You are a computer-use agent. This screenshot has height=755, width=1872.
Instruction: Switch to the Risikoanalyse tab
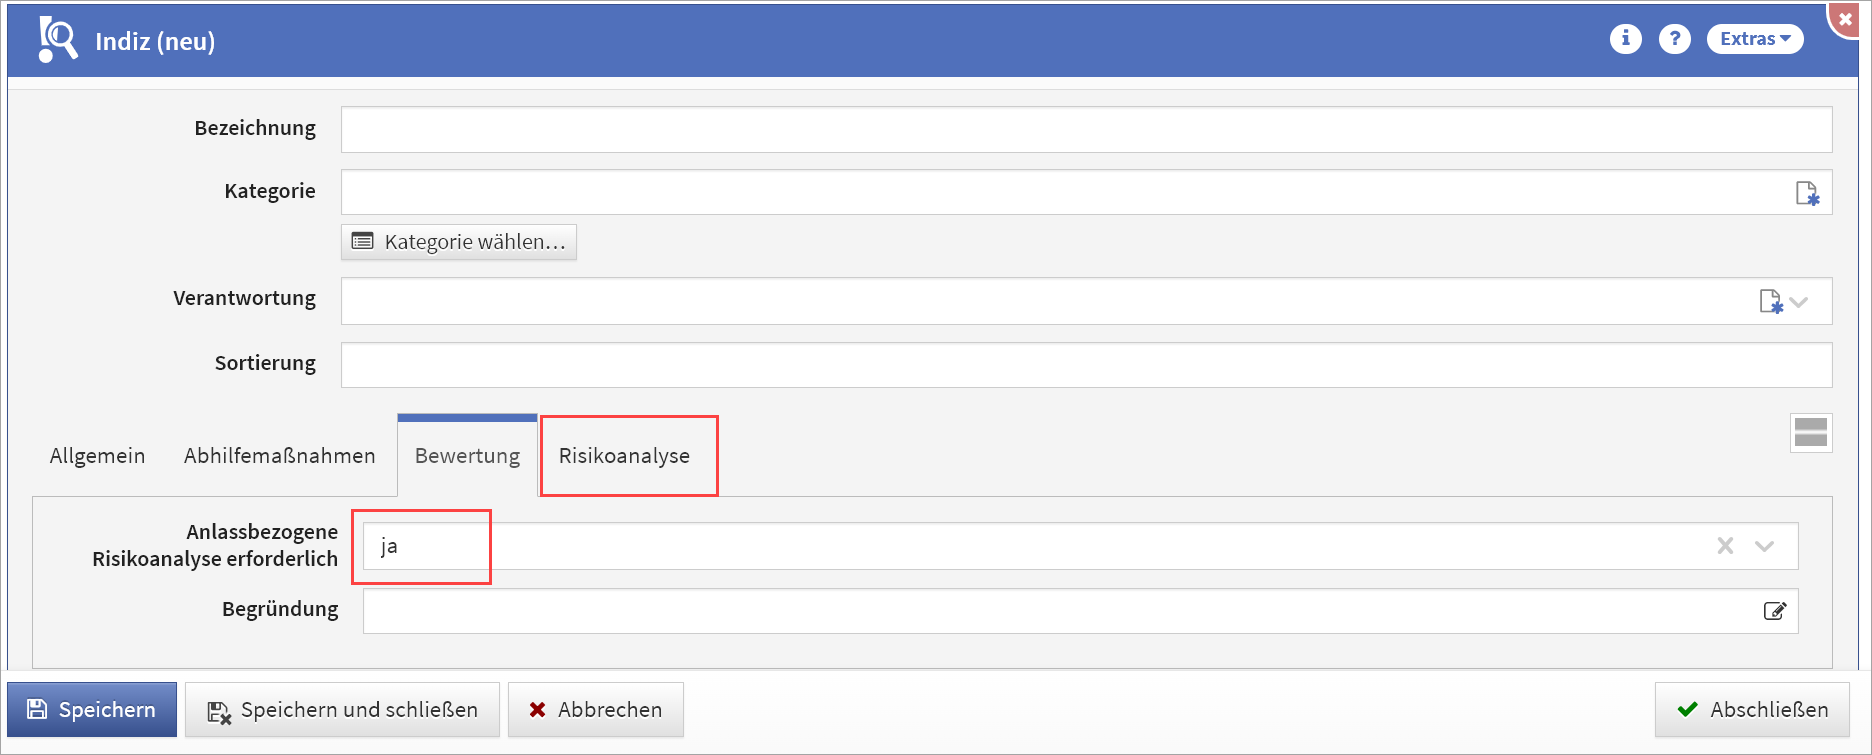pos(624,456)
